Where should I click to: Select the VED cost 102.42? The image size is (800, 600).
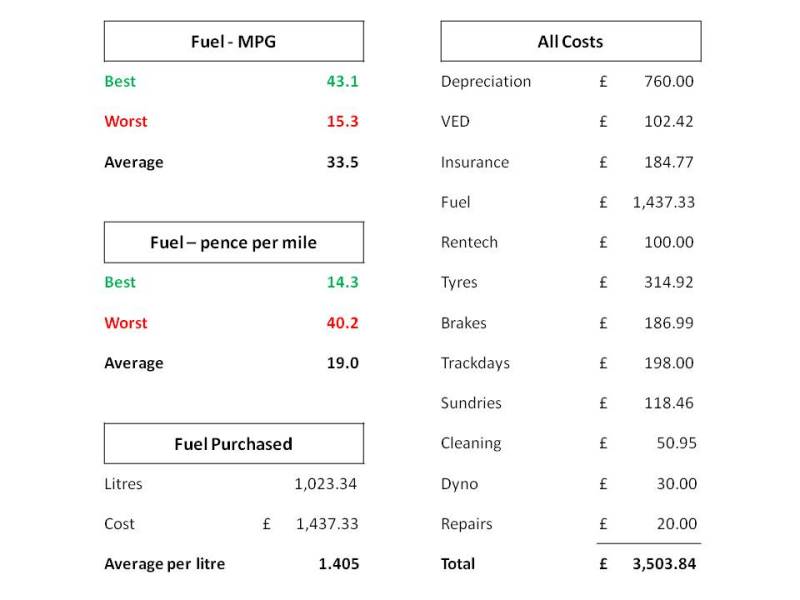[x=669, y=121]
